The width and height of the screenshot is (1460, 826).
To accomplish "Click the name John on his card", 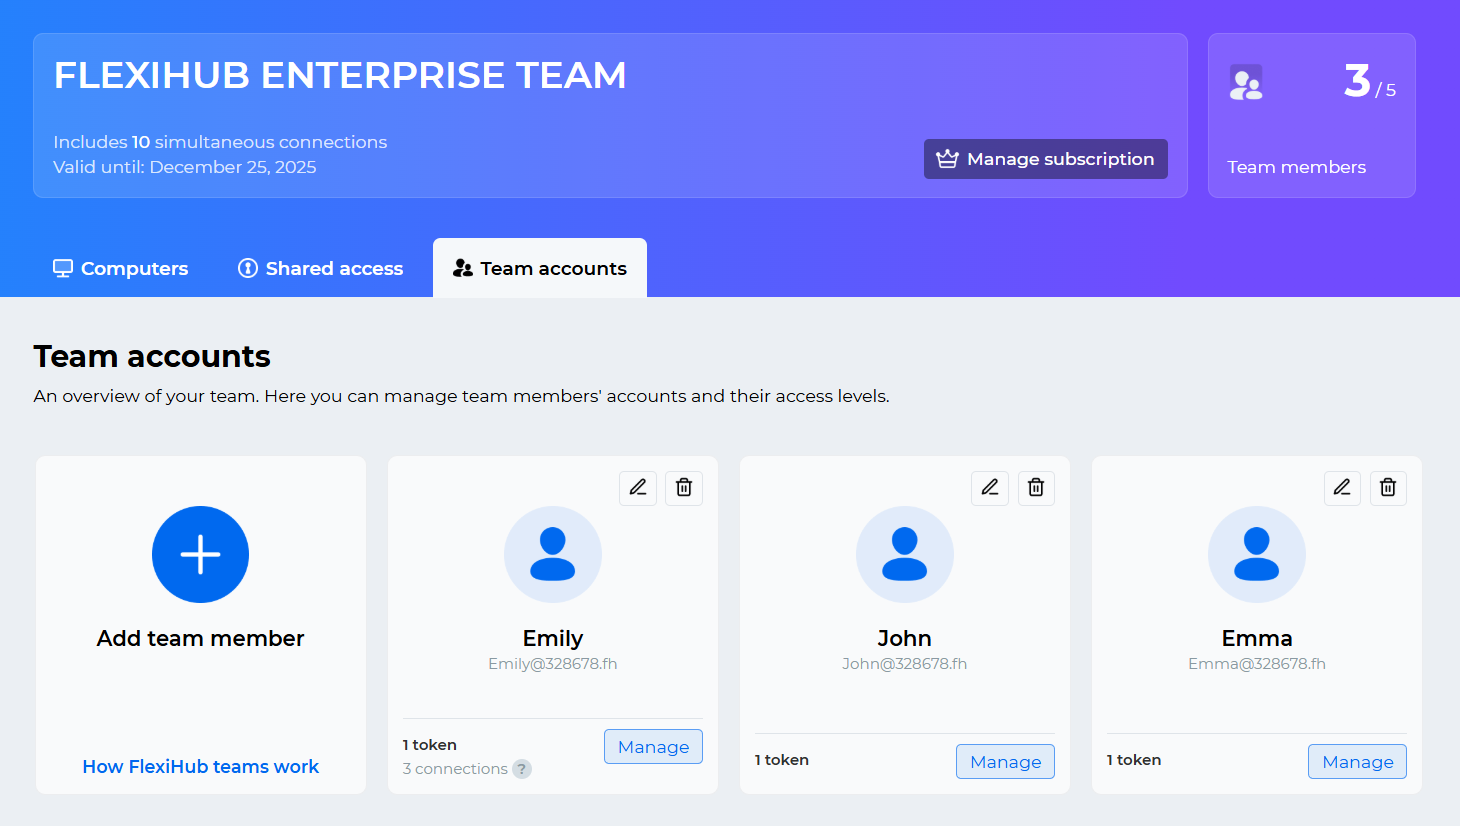I will click(905, 638).
